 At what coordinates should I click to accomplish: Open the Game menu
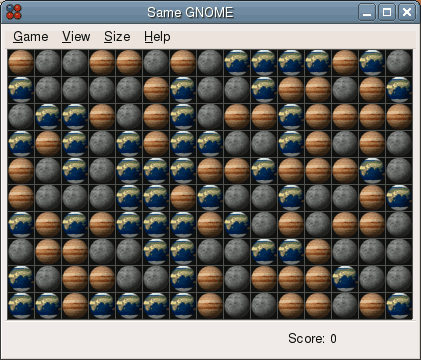(31, 37)
